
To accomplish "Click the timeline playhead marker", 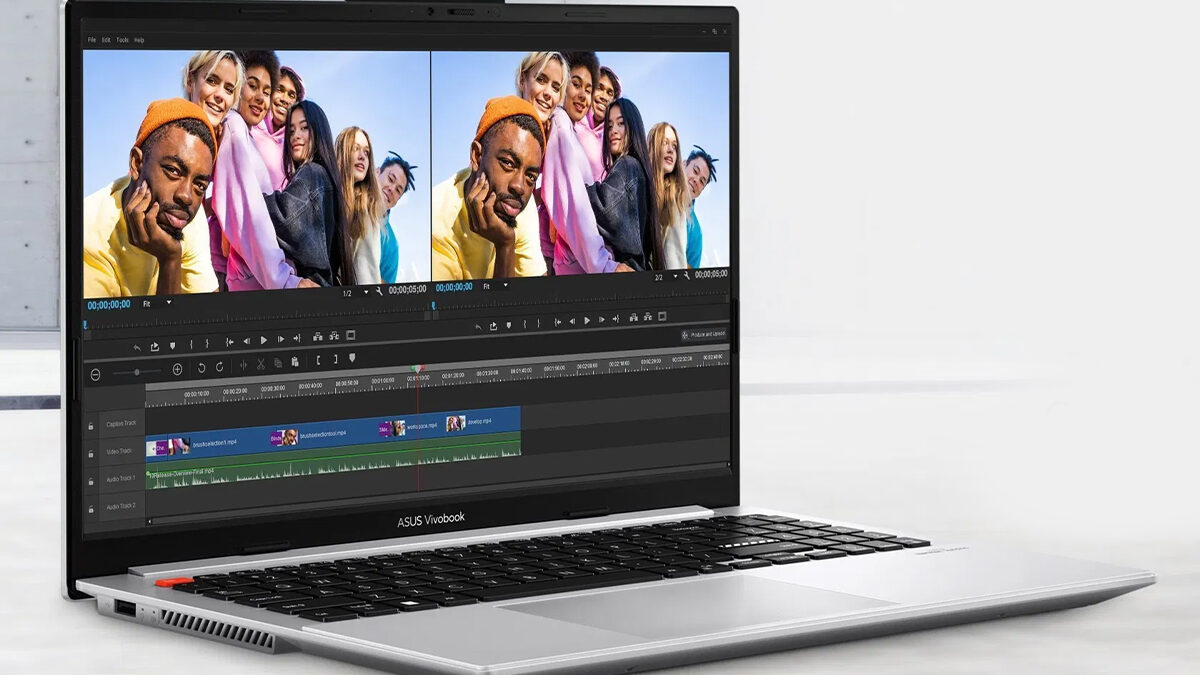I will (x=417, y=370).
